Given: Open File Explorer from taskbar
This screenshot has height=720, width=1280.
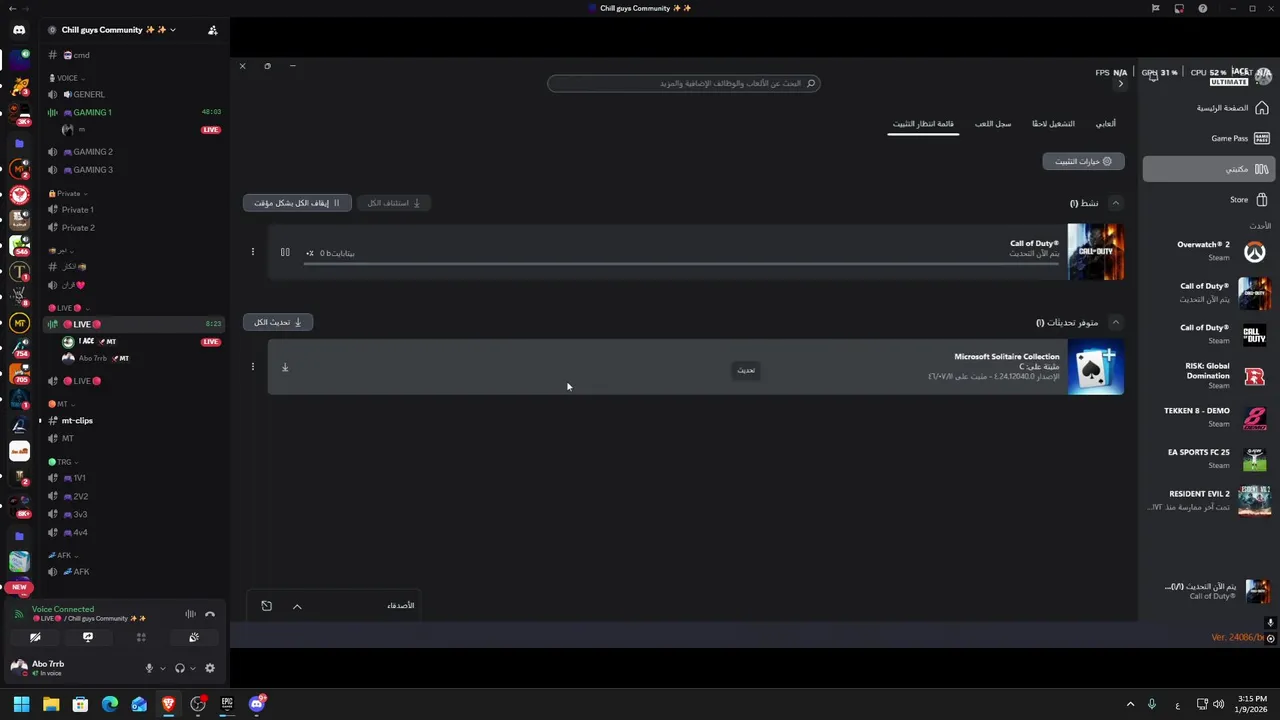Looking at the screenshot, I should click(51, 704).
